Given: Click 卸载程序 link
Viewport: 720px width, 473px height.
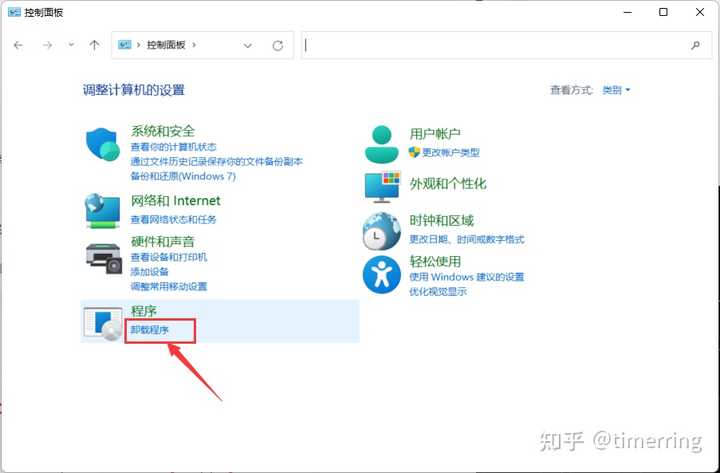Looking at the screenshot, I should (x=150, y=330).
